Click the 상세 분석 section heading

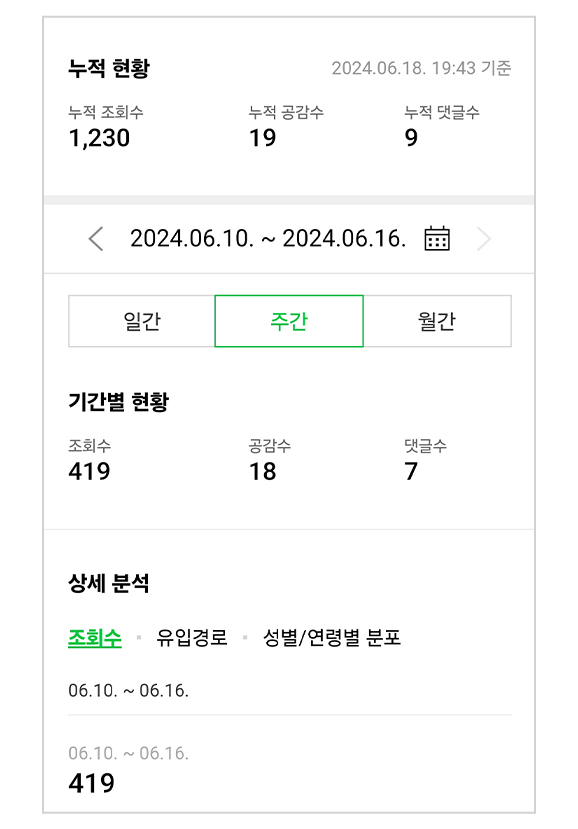(x=108, y=583)
